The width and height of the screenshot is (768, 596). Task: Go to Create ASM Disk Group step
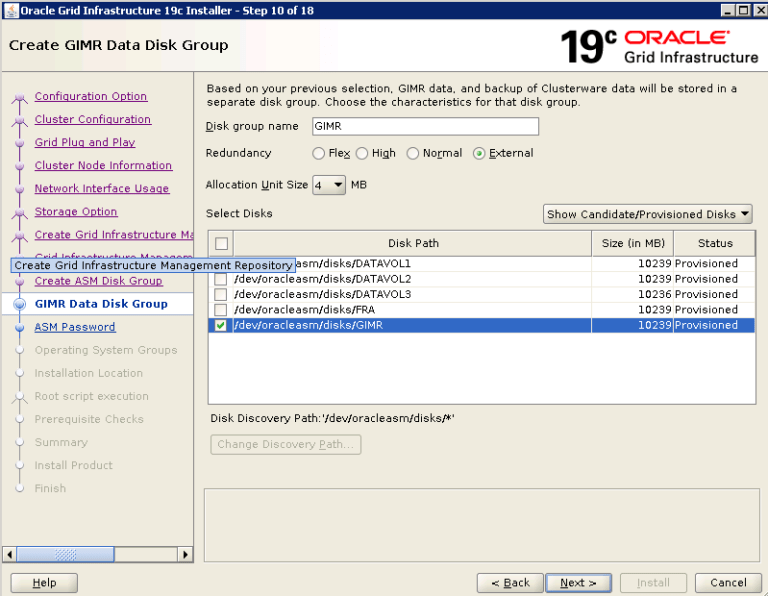[98, 281]
